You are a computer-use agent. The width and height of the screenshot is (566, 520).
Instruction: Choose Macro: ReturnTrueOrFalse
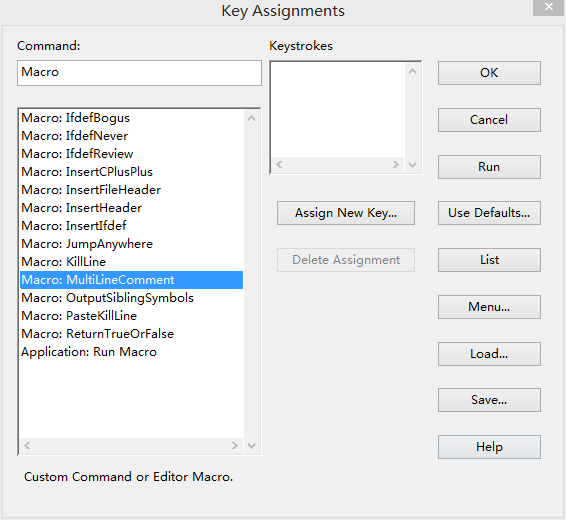pyautogui.click(x=131, y=334)
